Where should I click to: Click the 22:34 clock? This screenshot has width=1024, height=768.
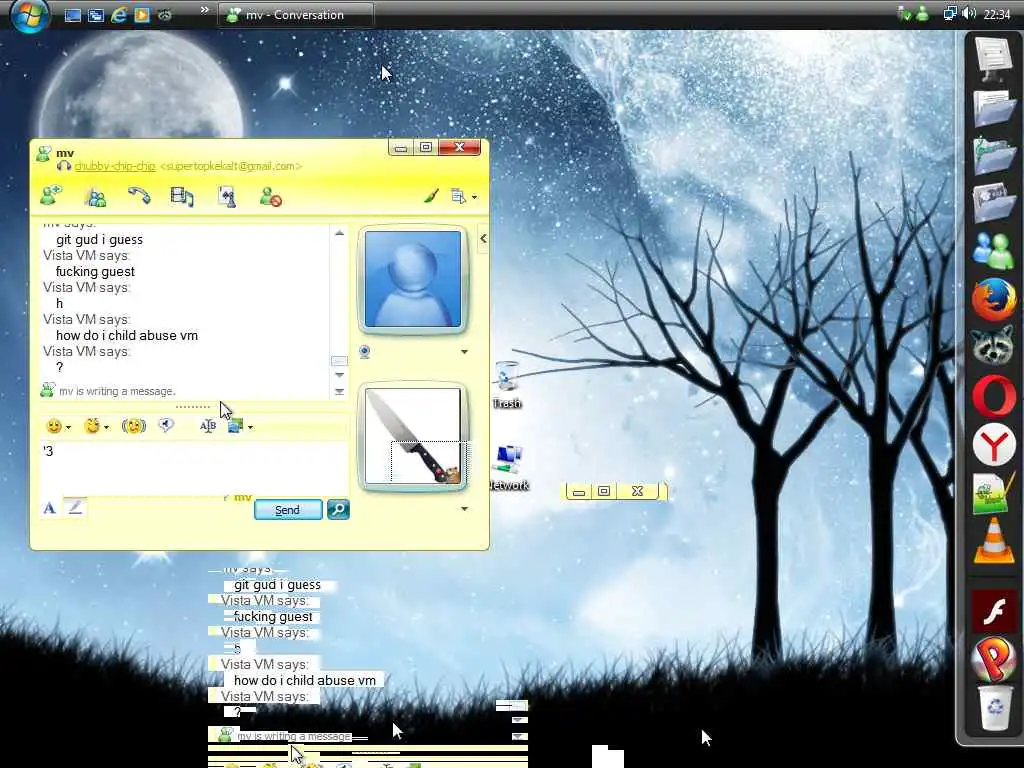point(997,14)
